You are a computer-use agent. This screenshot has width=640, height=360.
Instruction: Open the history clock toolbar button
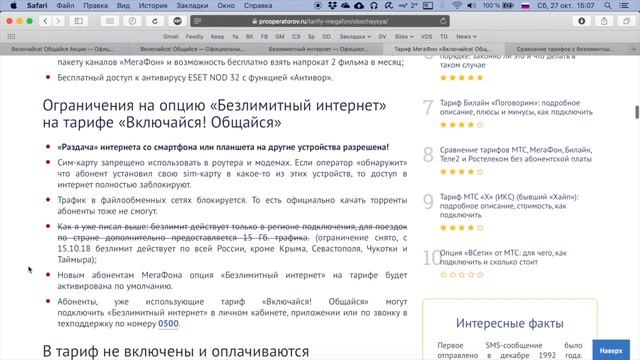tap(132, 21)
